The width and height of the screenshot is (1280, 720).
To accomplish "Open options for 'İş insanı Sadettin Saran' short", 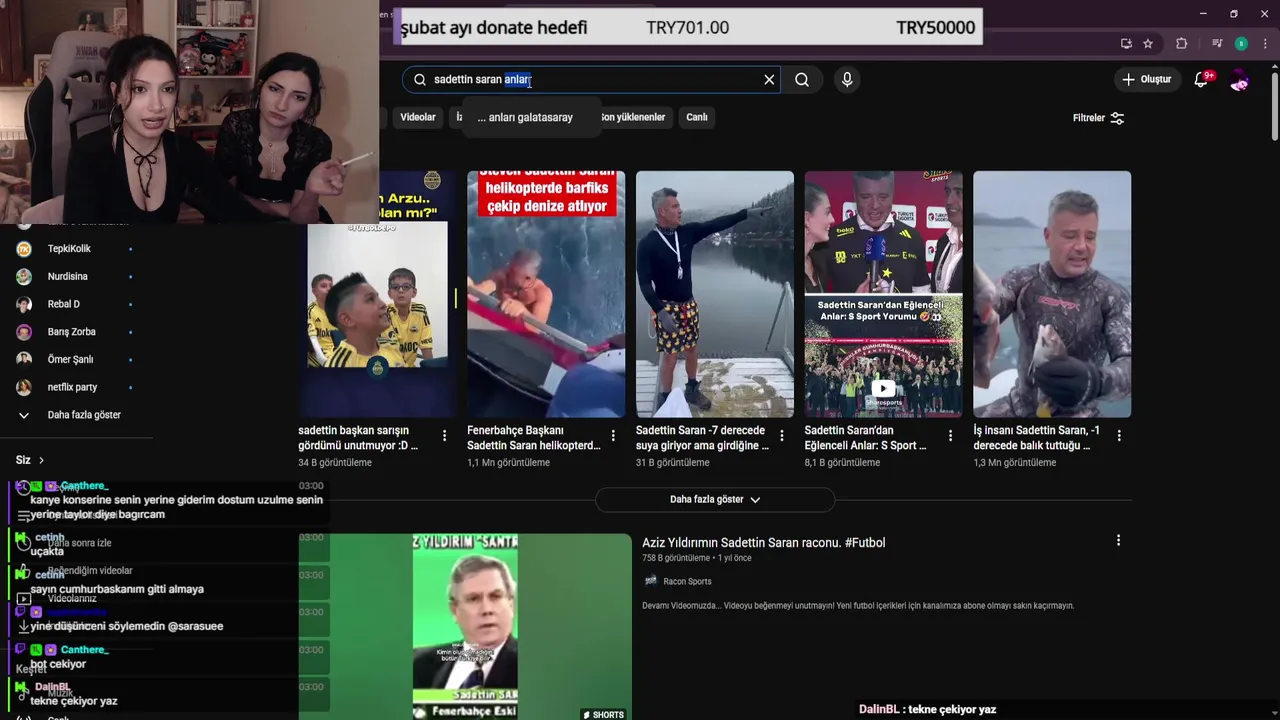I will tap(1119, 436).
